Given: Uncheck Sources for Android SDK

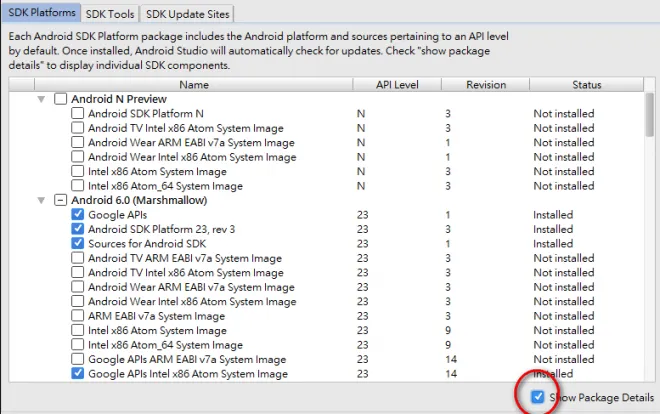Looking at the screenshot, I should point(77,243).
